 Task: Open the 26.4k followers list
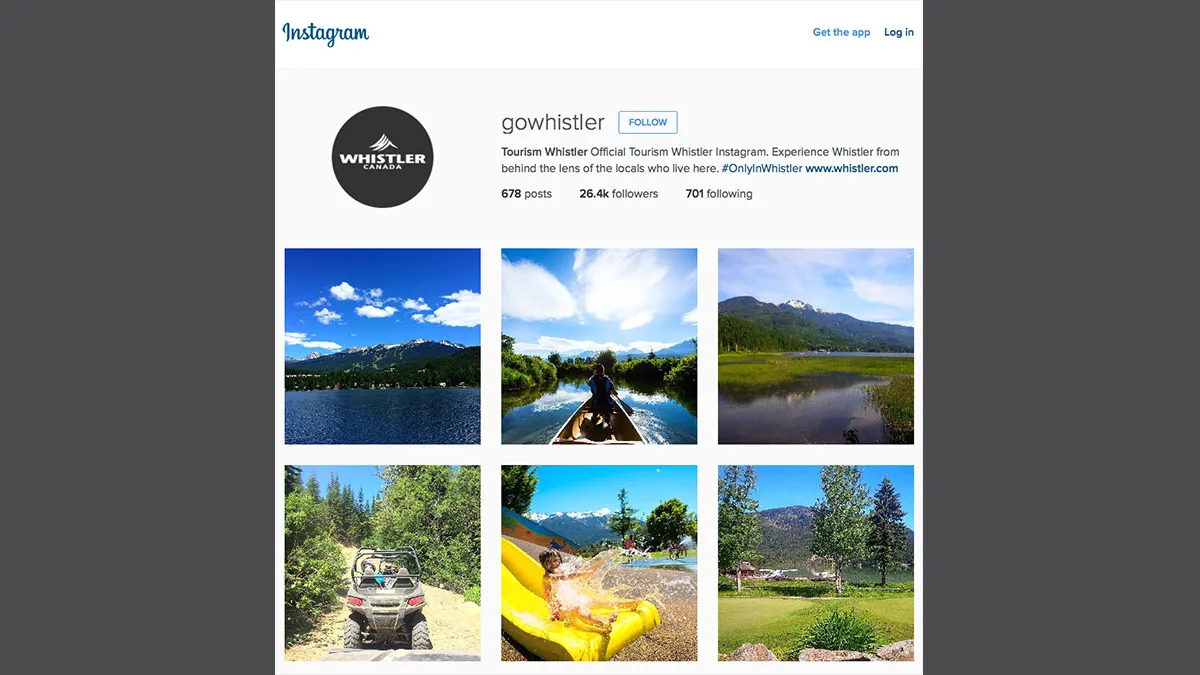(x=619, y=194)
